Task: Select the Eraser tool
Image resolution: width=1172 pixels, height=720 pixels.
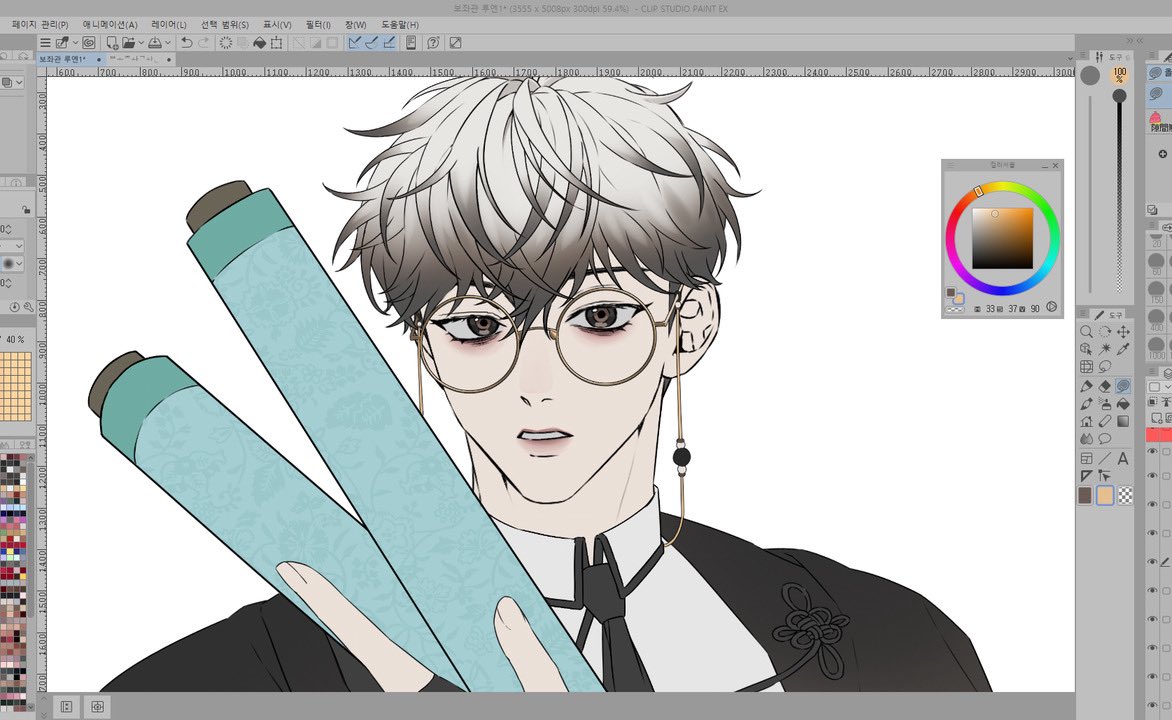Action: [x=1106, y=387]
